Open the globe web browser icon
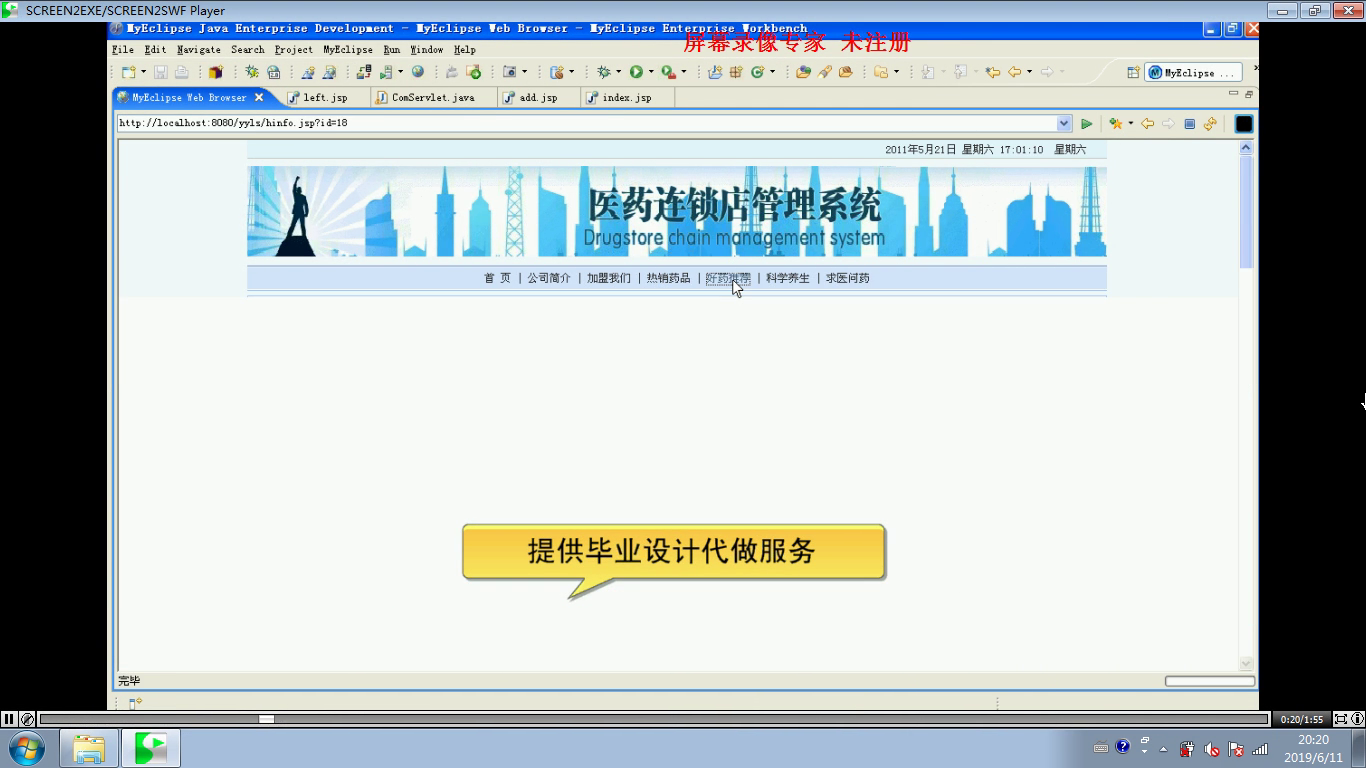Viewport: 1366px width, 768px height. point(417,72)
